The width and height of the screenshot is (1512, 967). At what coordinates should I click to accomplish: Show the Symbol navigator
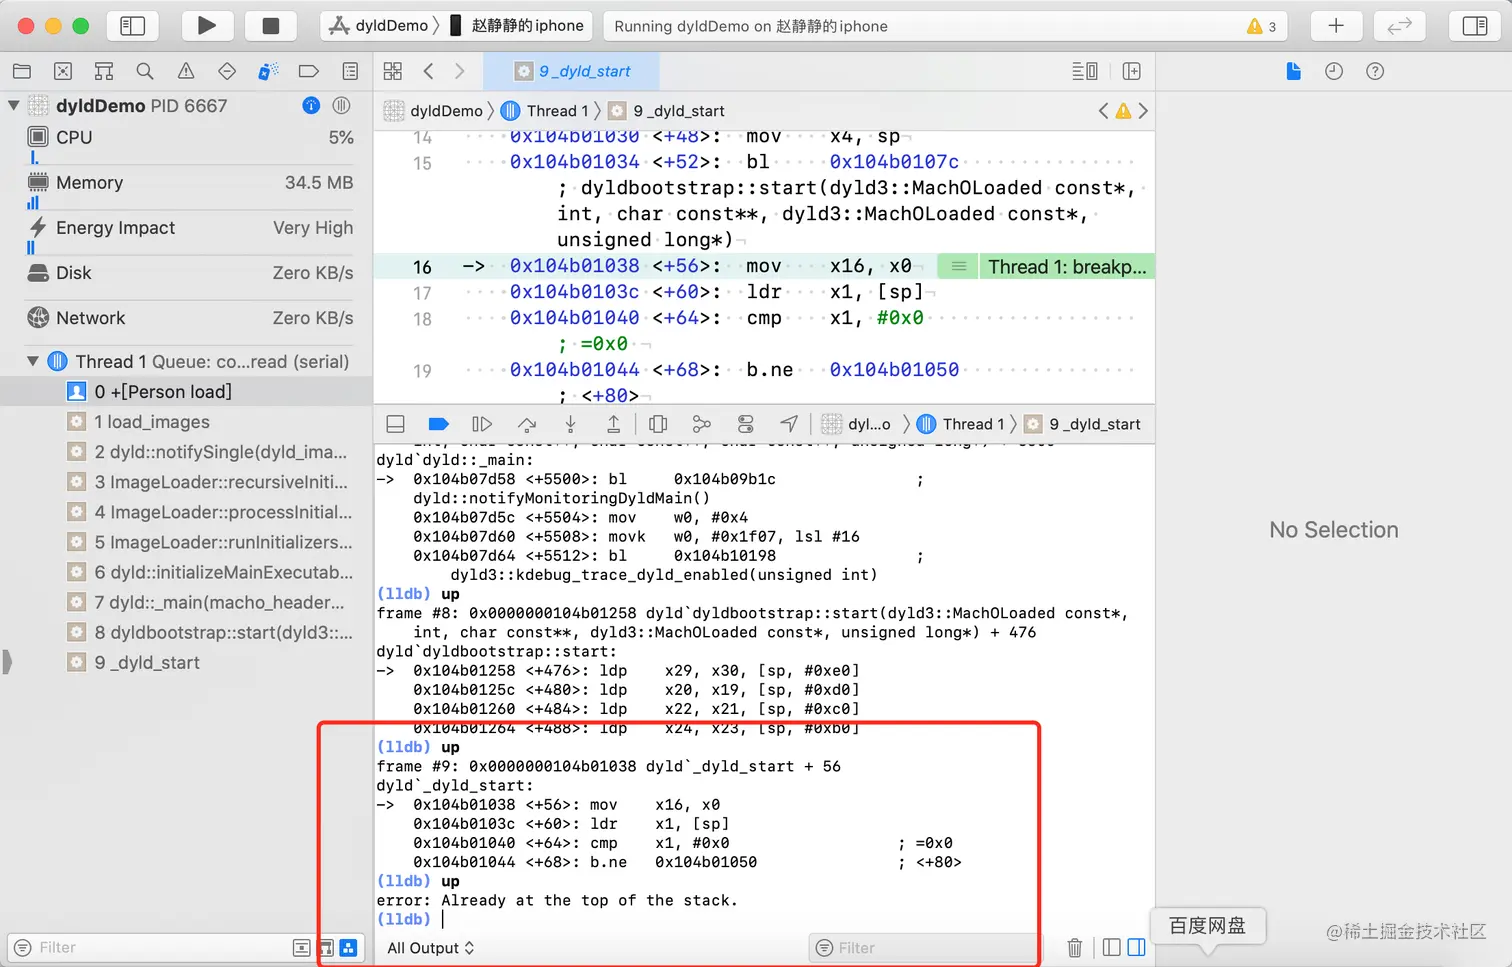[104, 71]
